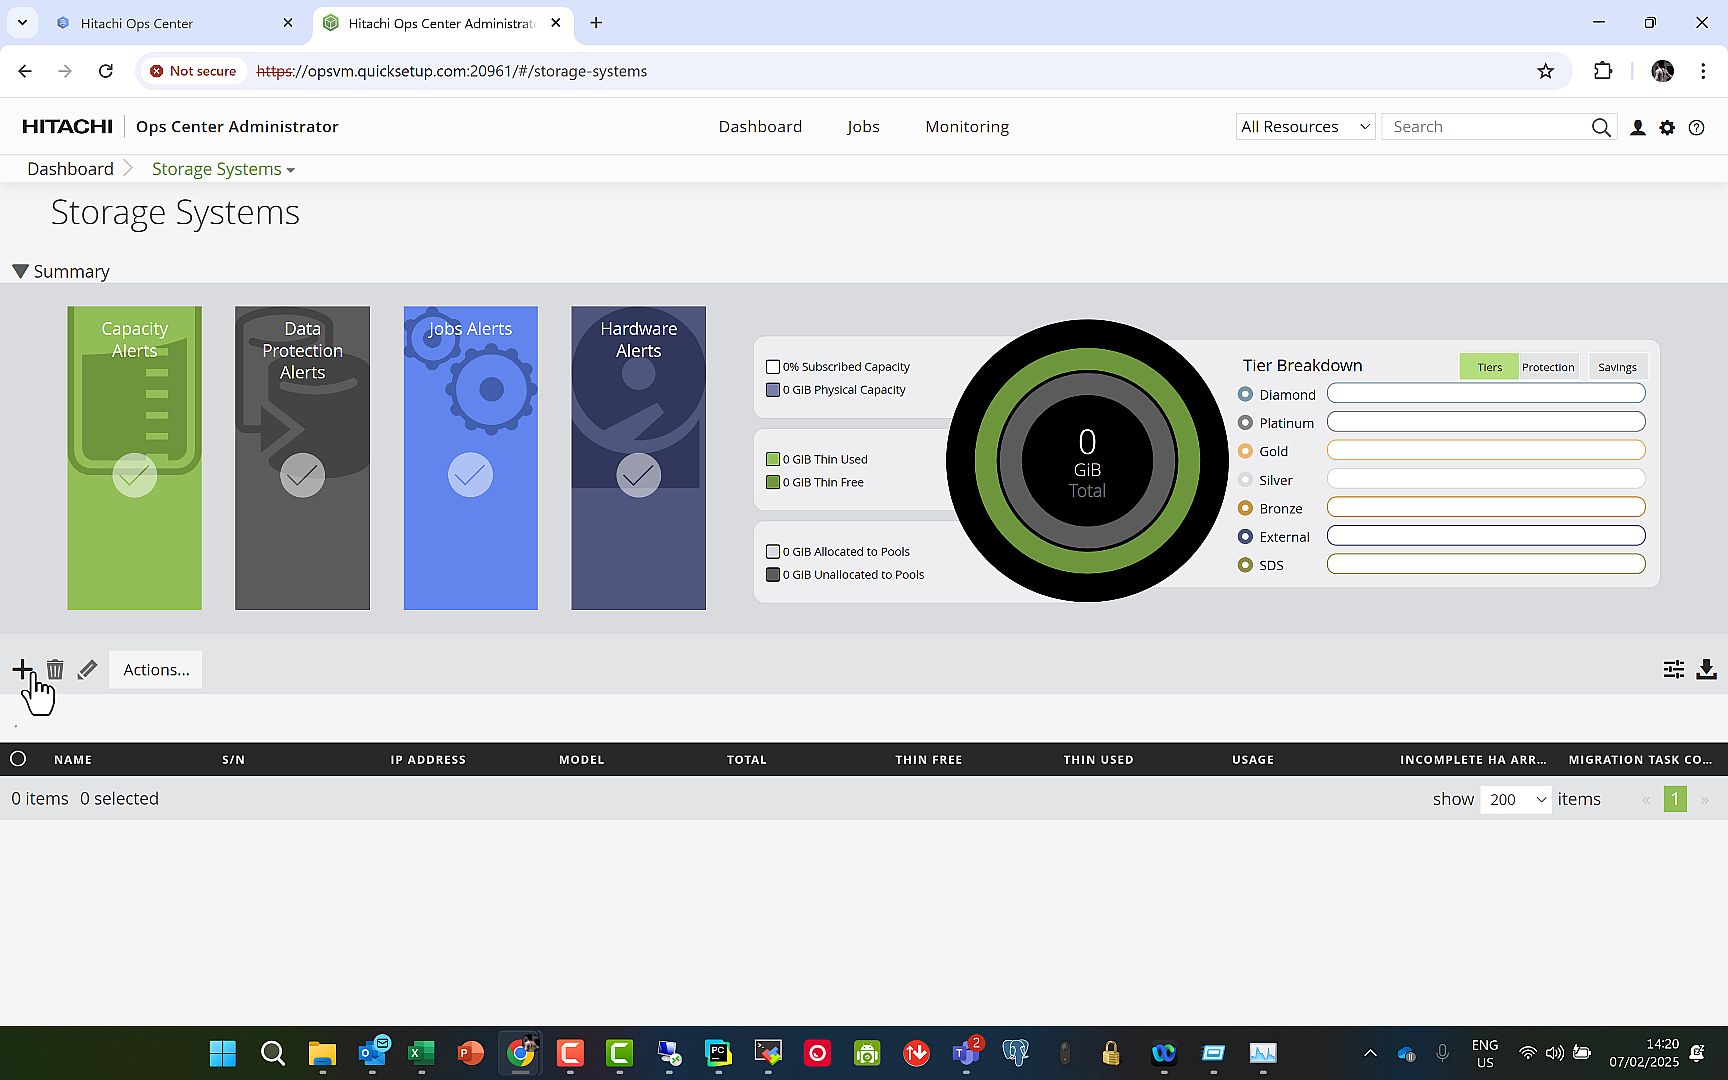Select the Diamond tier radio button
Viewport: 1728px width, 1080px height.
click(1245, 394)
